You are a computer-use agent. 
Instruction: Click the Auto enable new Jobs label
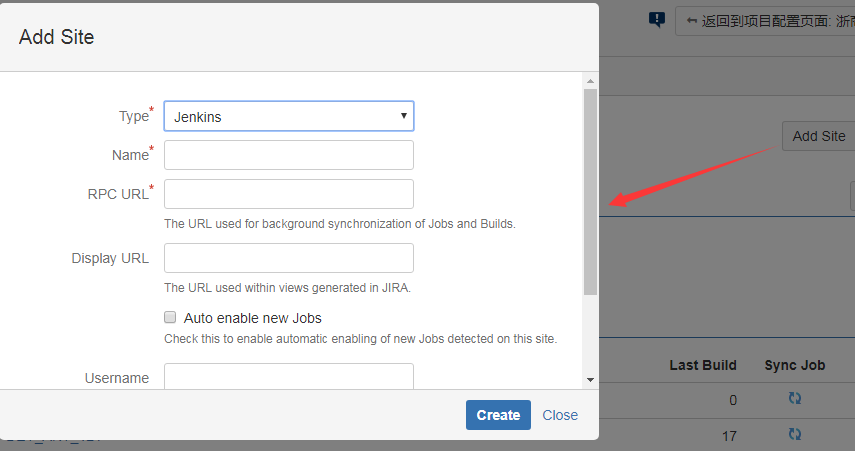(252, 318)
